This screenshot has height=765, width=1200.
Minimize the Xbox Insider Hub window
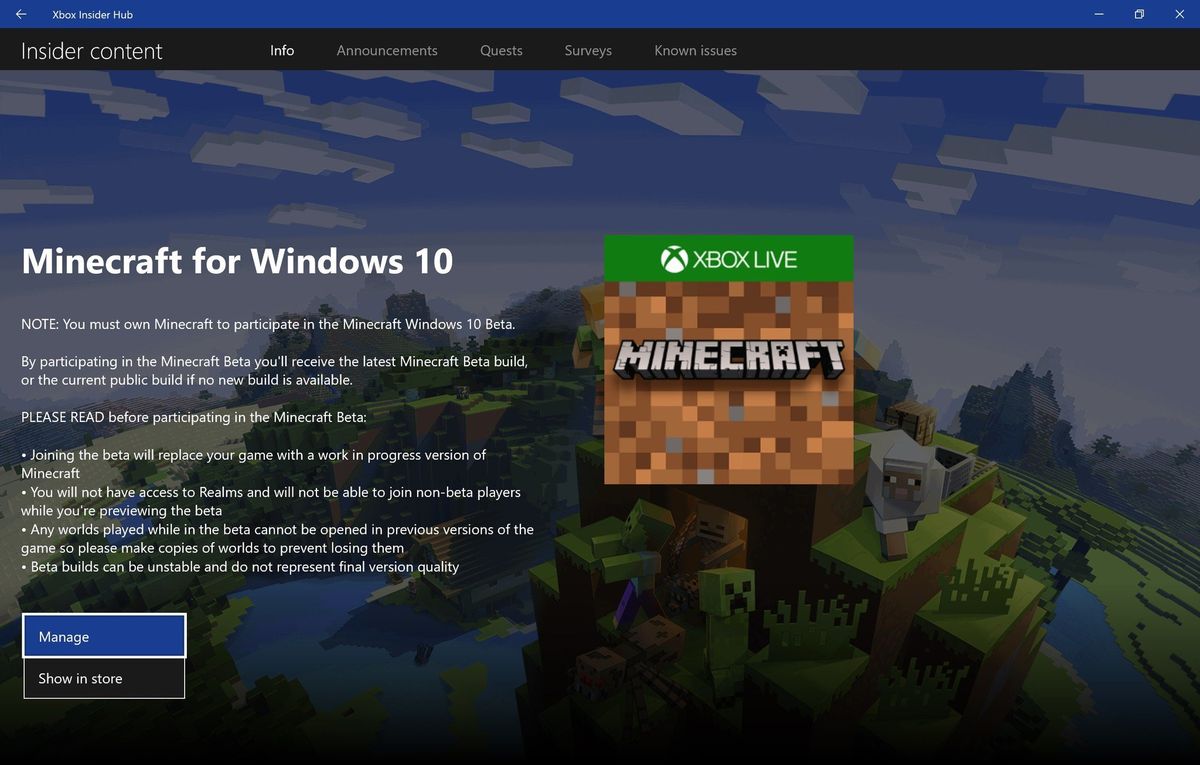(1098, 14)
